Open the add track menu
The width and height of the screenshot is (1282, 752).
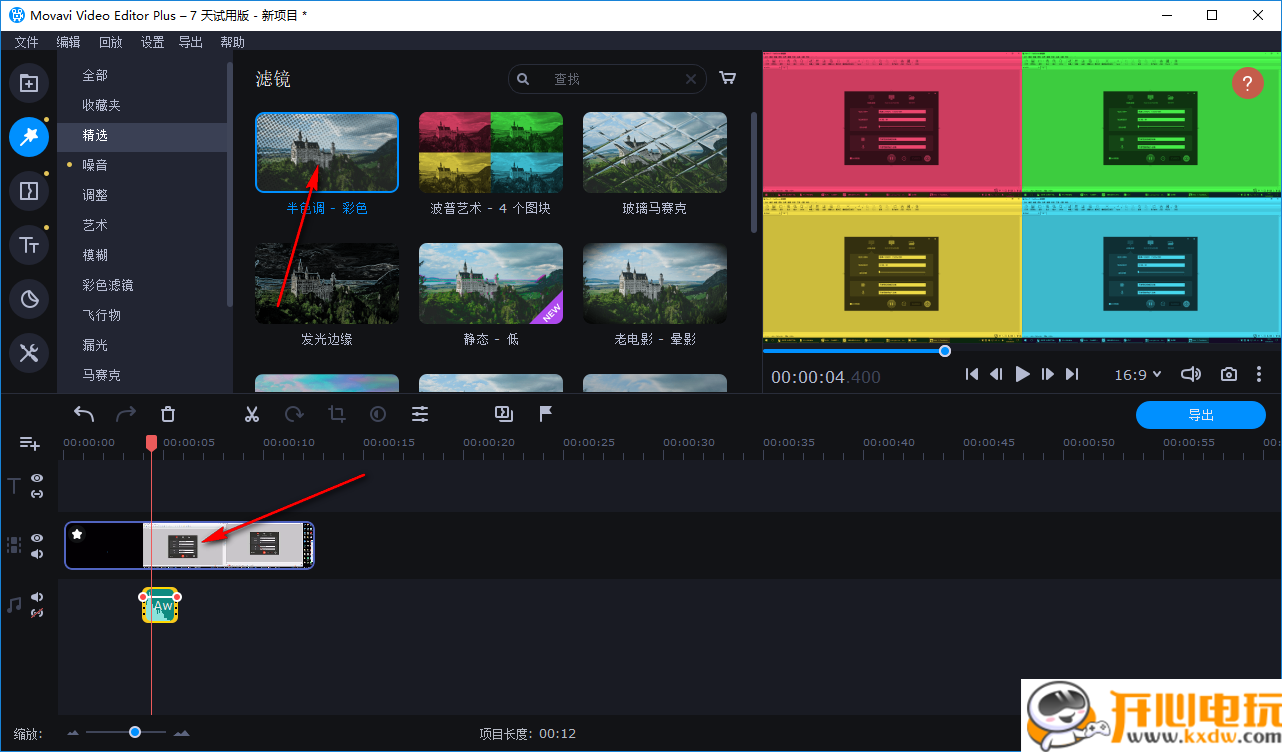[29, 443]
